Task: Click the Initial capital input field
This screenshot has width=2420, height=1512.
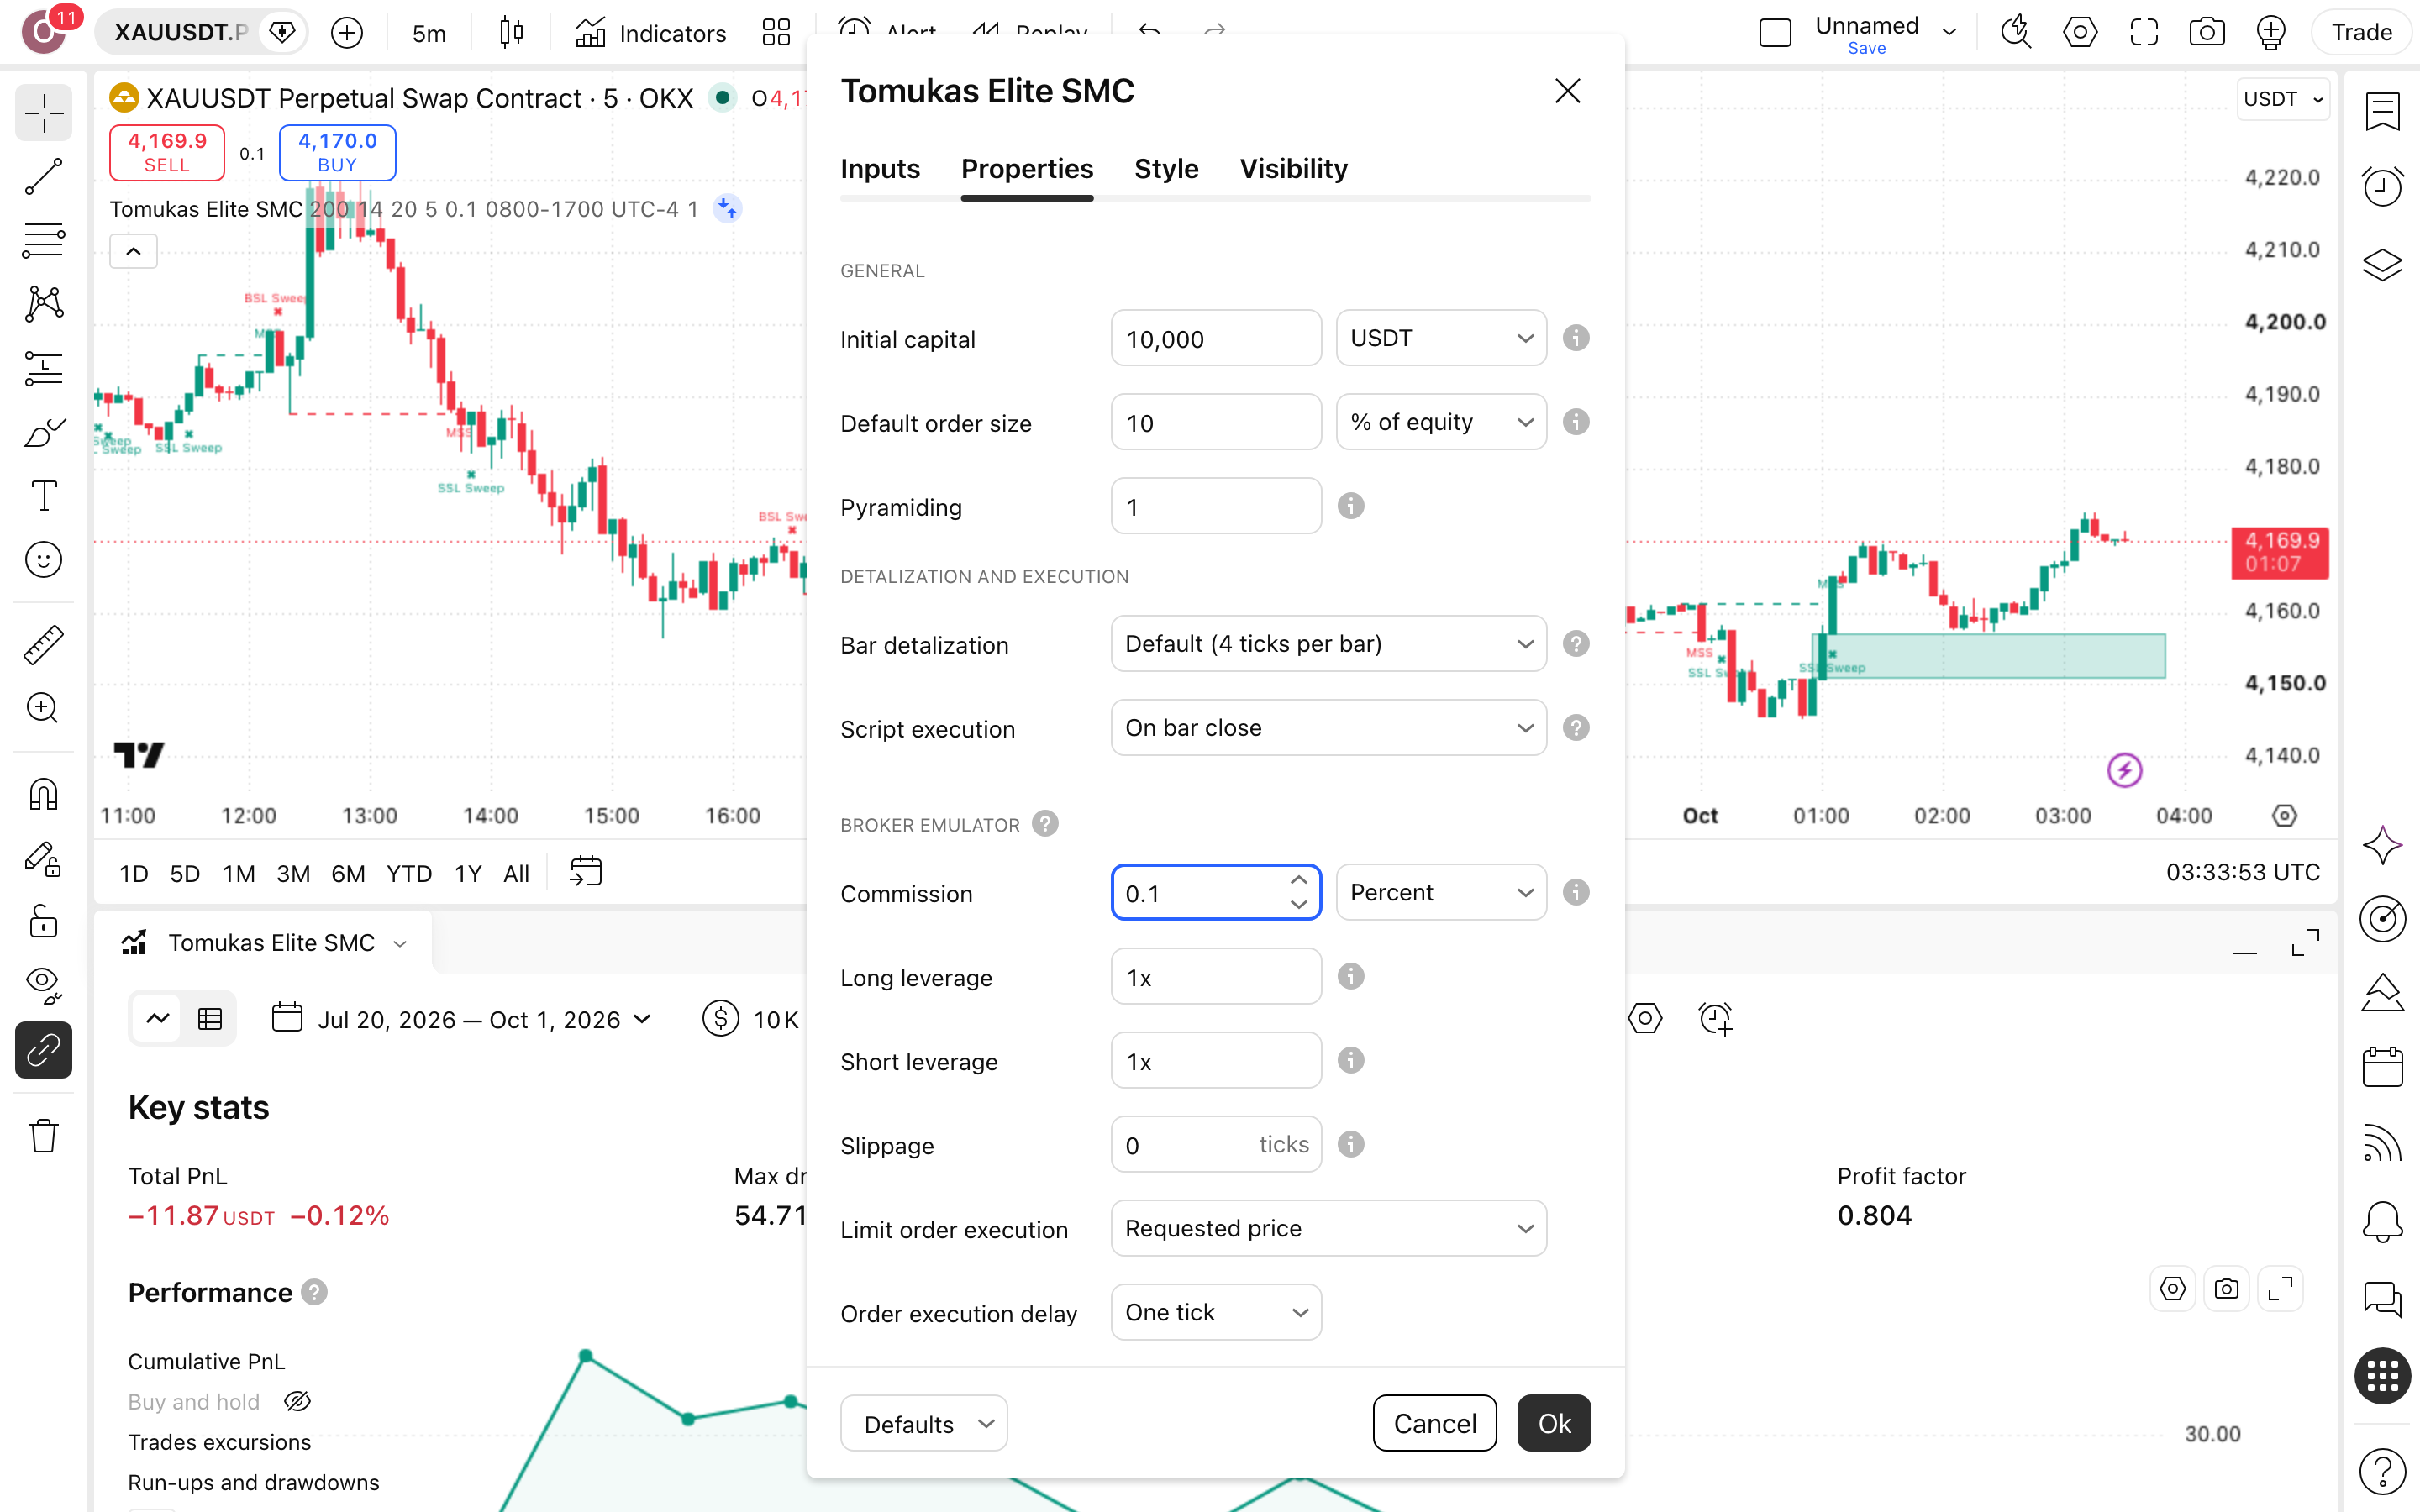Action: (x=1216, y=338)
